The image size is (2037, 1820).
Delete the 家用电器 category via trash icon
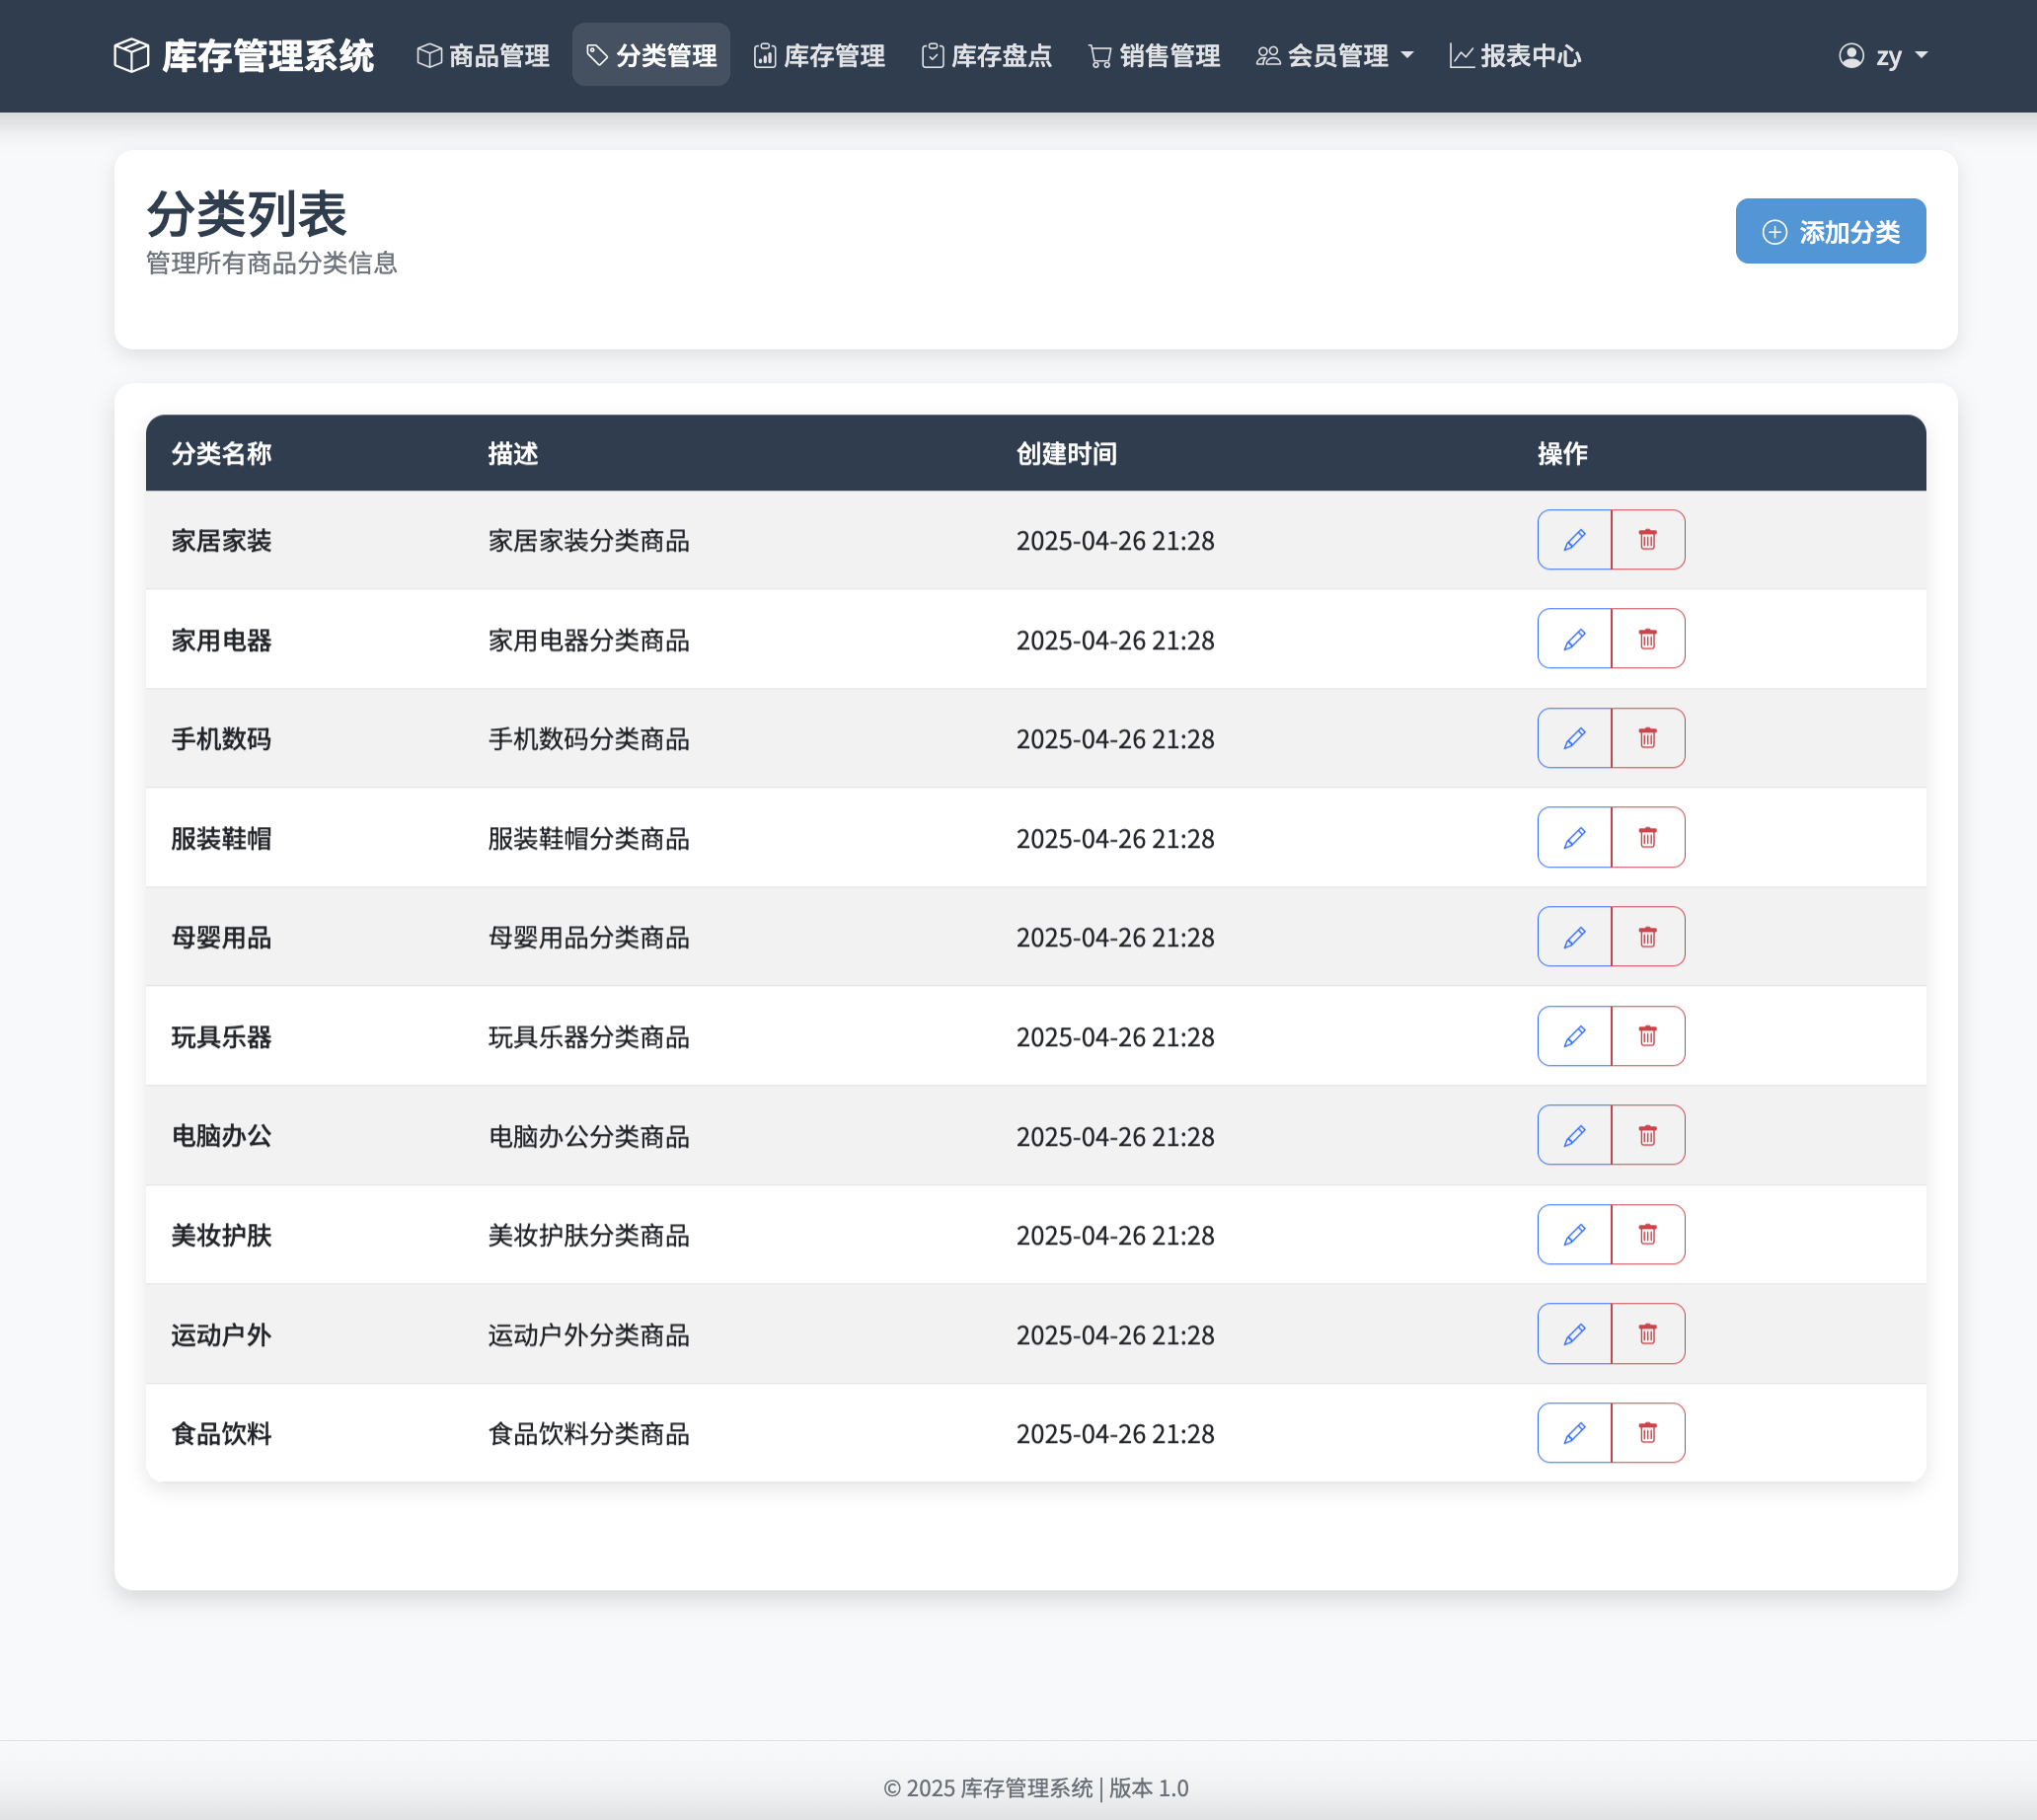point(1647,639)
